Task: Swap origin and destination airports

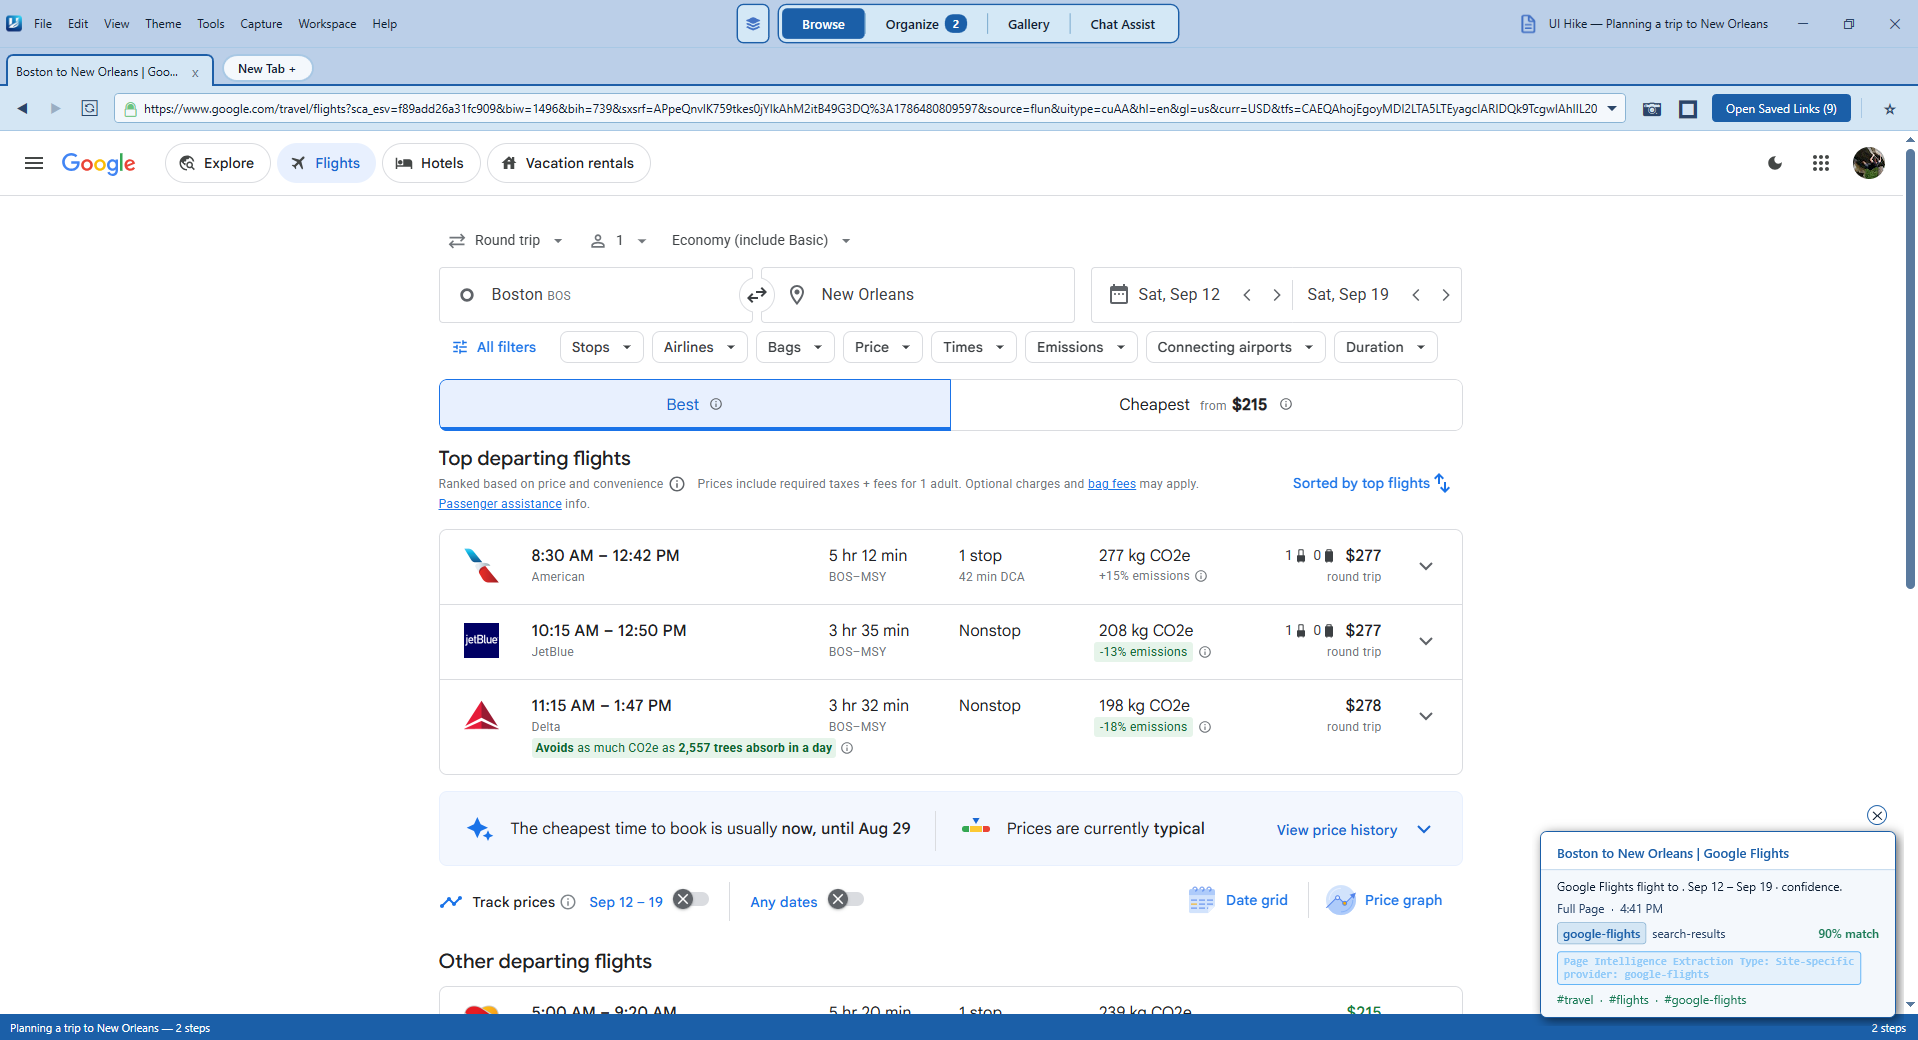Action: [x=757, y=295]
